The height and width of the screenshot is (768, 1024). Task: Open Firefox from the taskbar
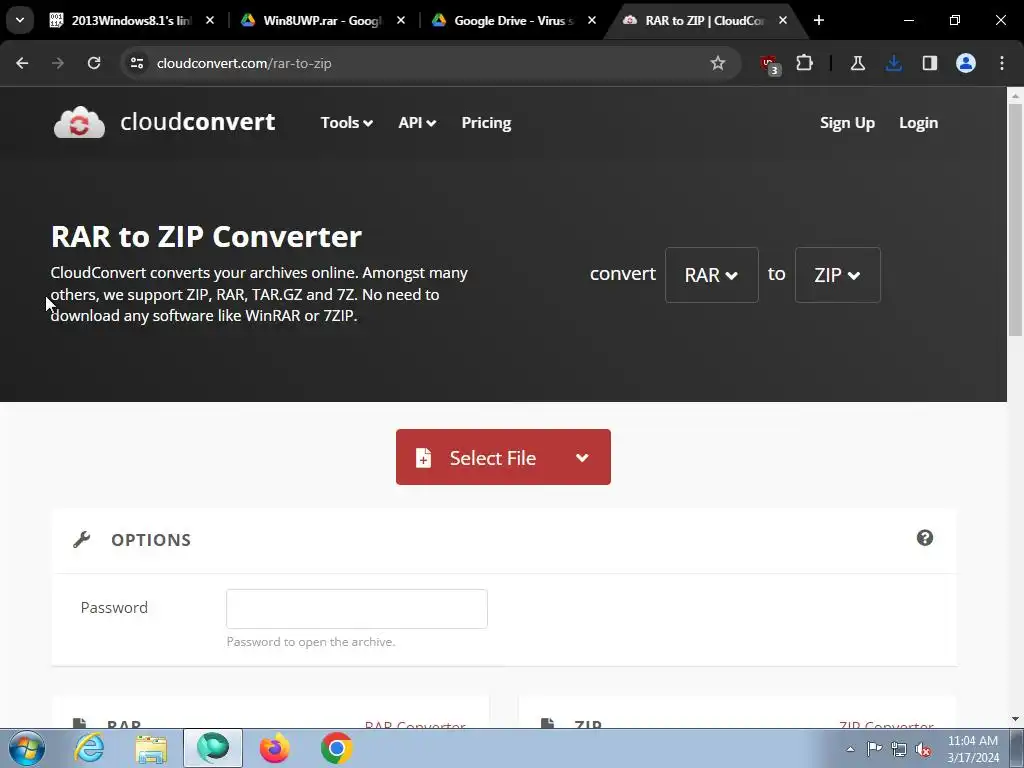tap(274, 748)
